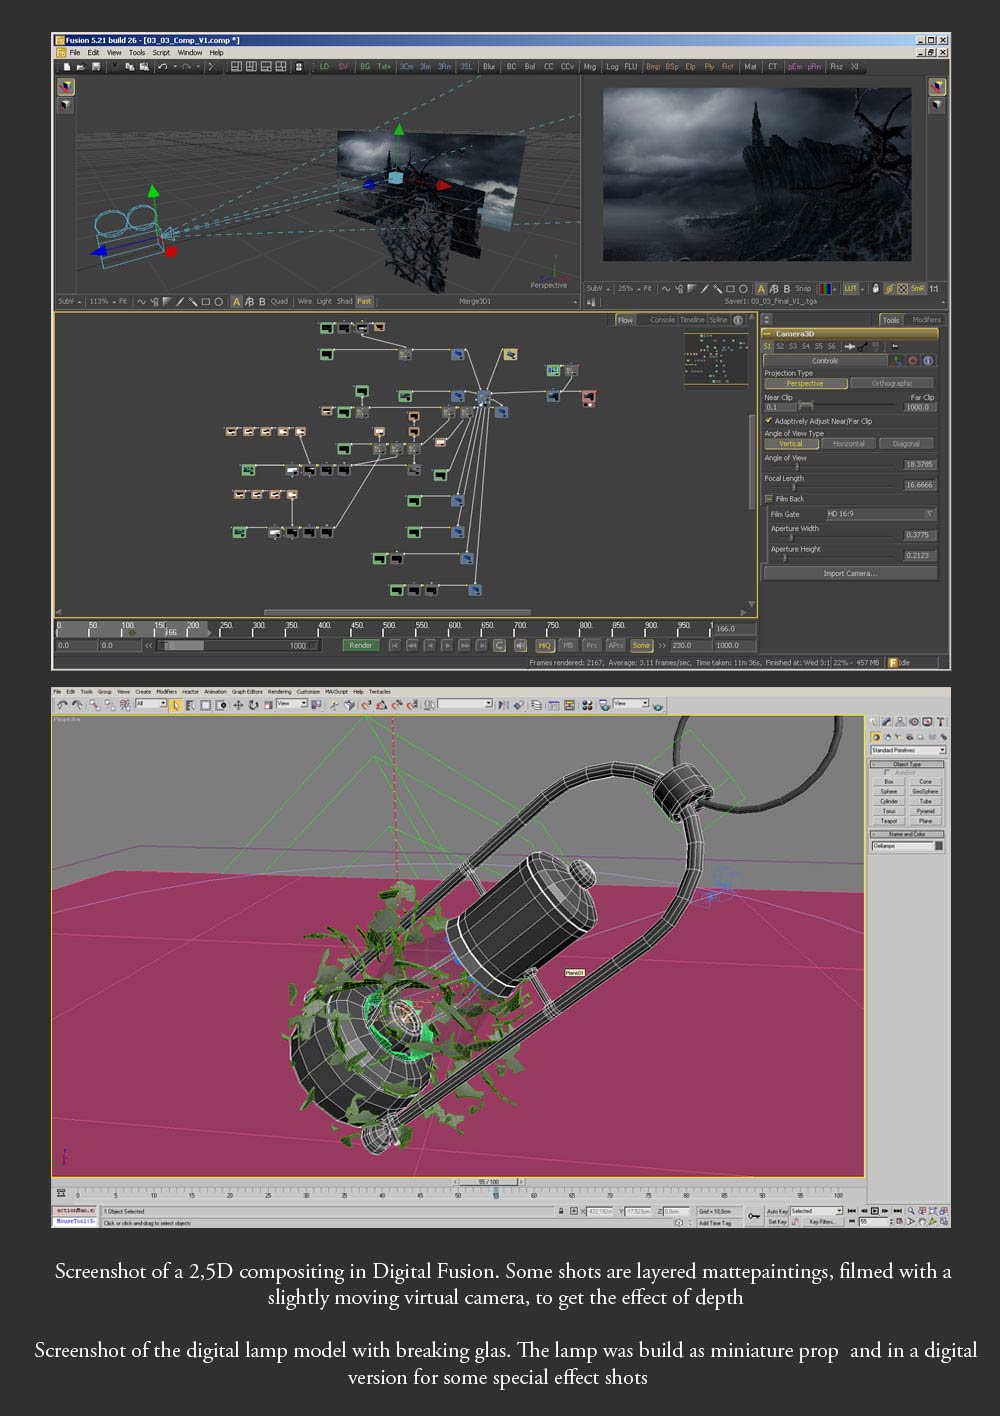Click the Undo arrow in Fusion toolbar
Image resolution: width=1000 pixels, height=1416 pixels.
pyautogui.click(x=162, y=67)
